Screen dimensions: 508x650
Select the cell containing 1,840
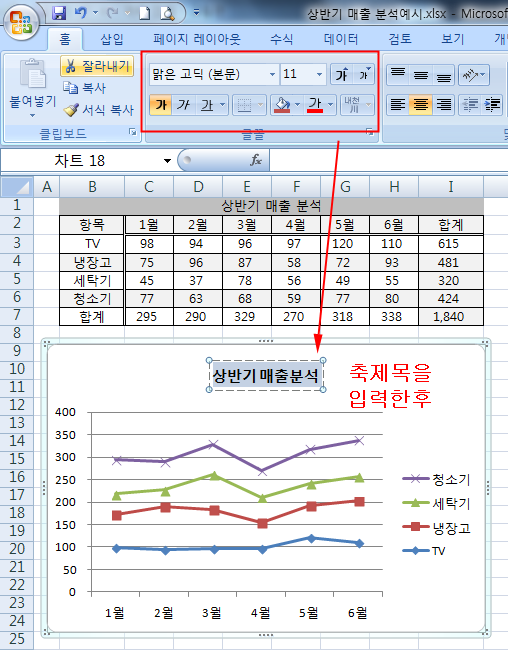[x=451, y=316]
